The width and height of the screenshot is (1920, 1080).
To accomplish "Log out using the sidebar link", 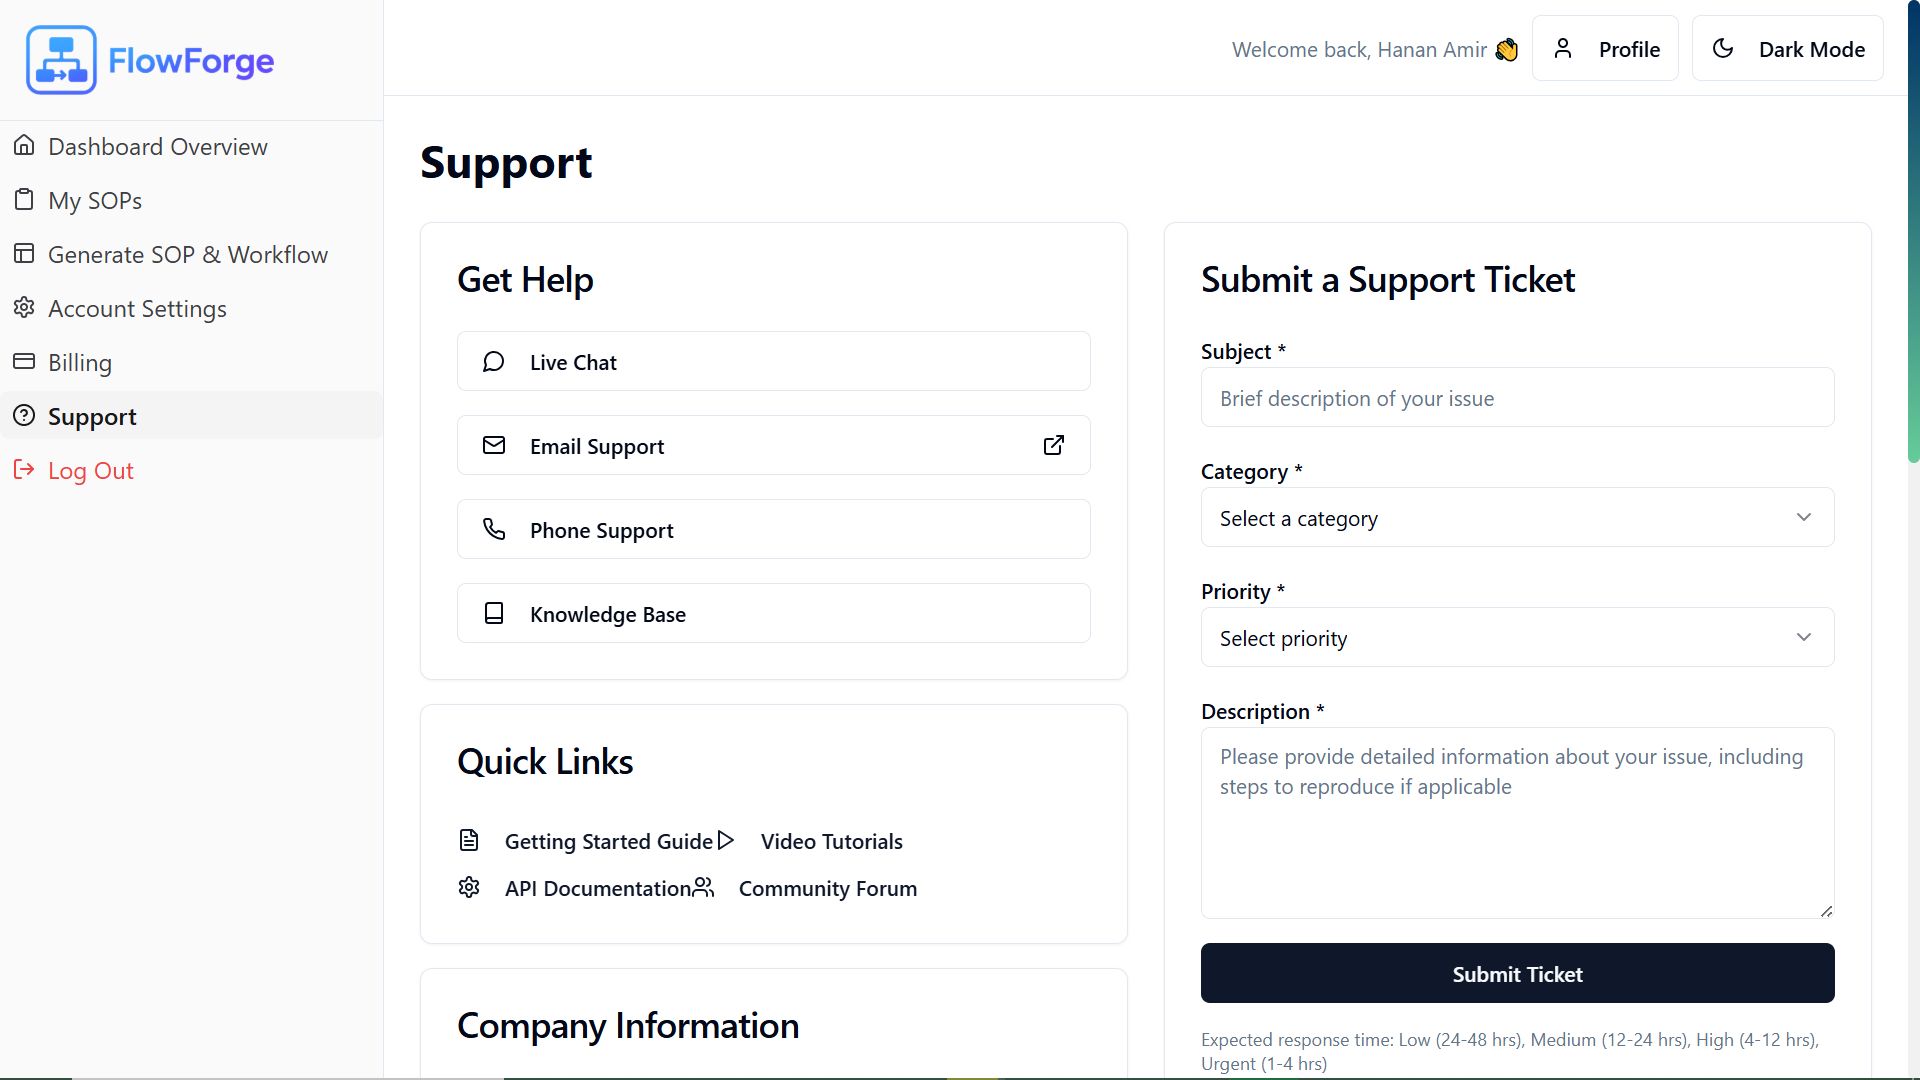I will coord(90,471).
